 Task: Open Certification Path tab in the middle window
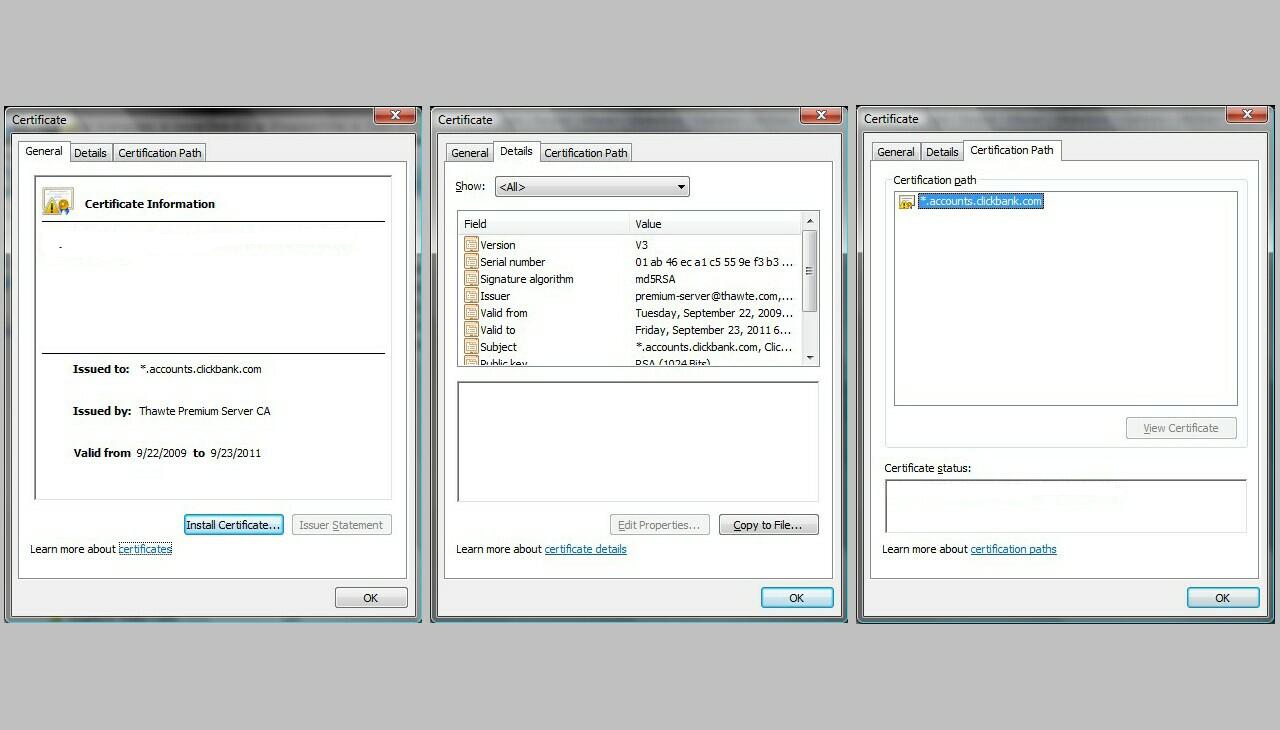click(586, 153)
